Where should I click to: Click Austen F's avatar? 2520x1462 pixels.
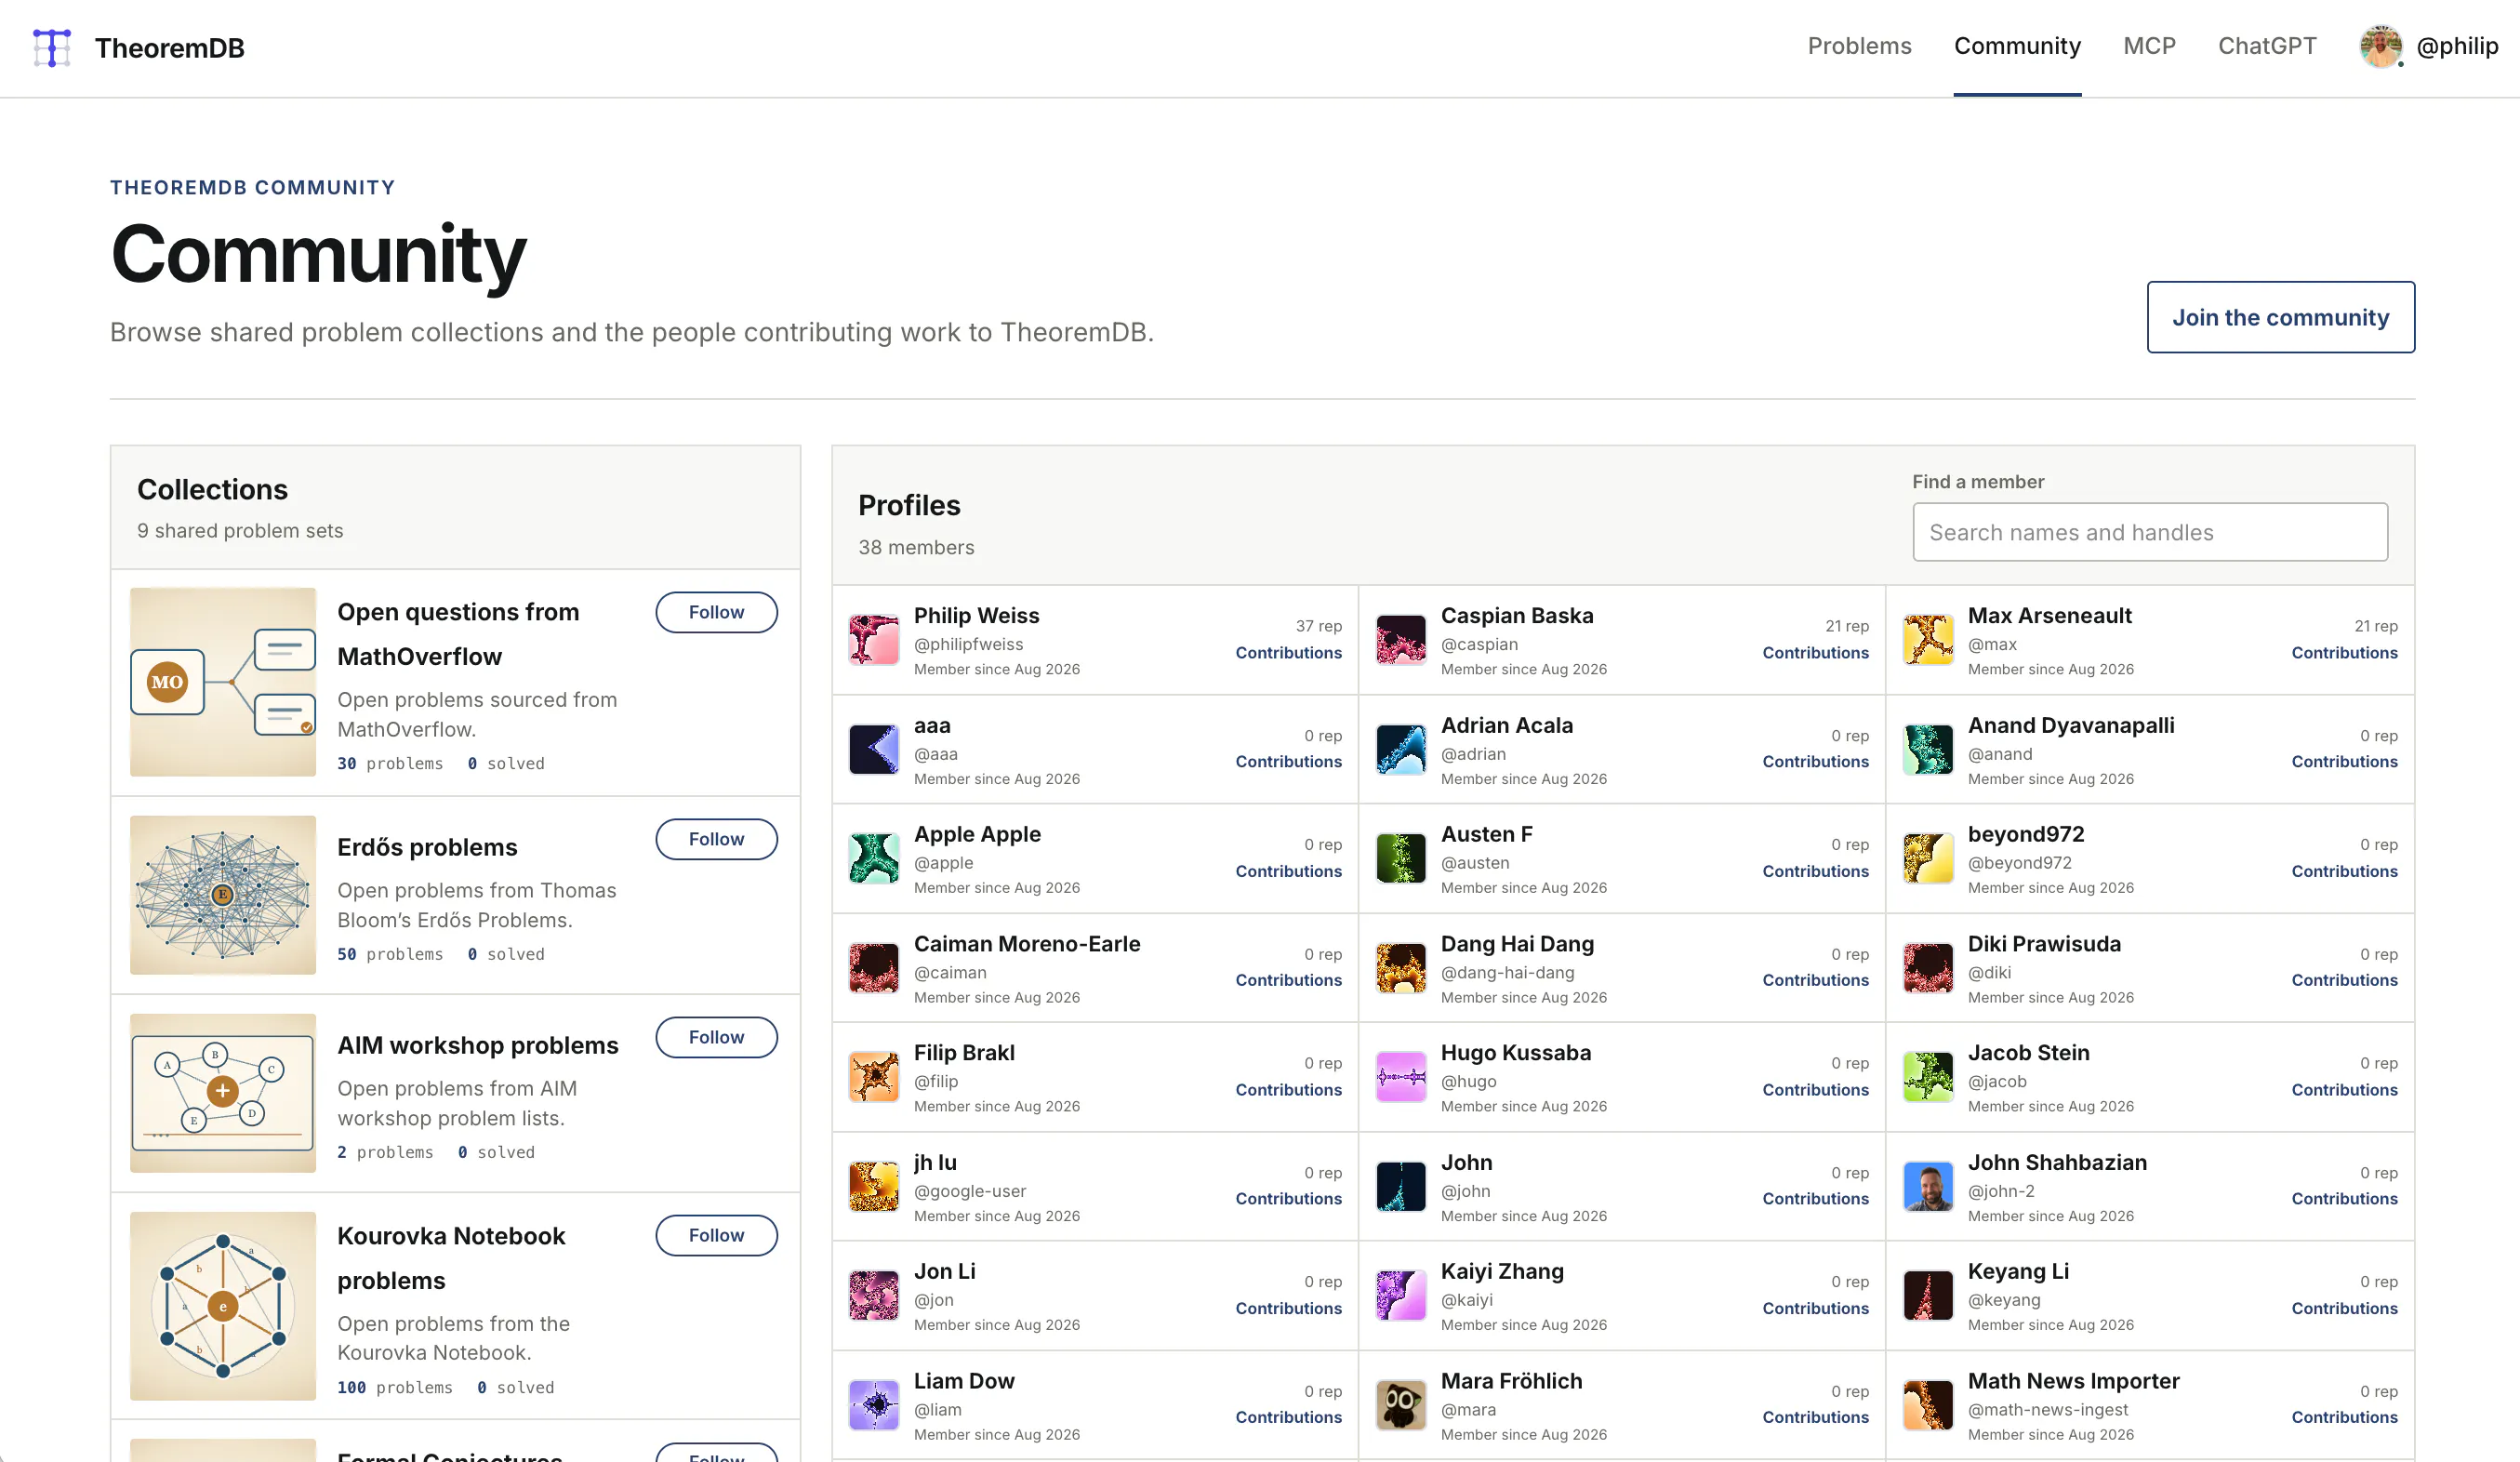click(1400, 859)
